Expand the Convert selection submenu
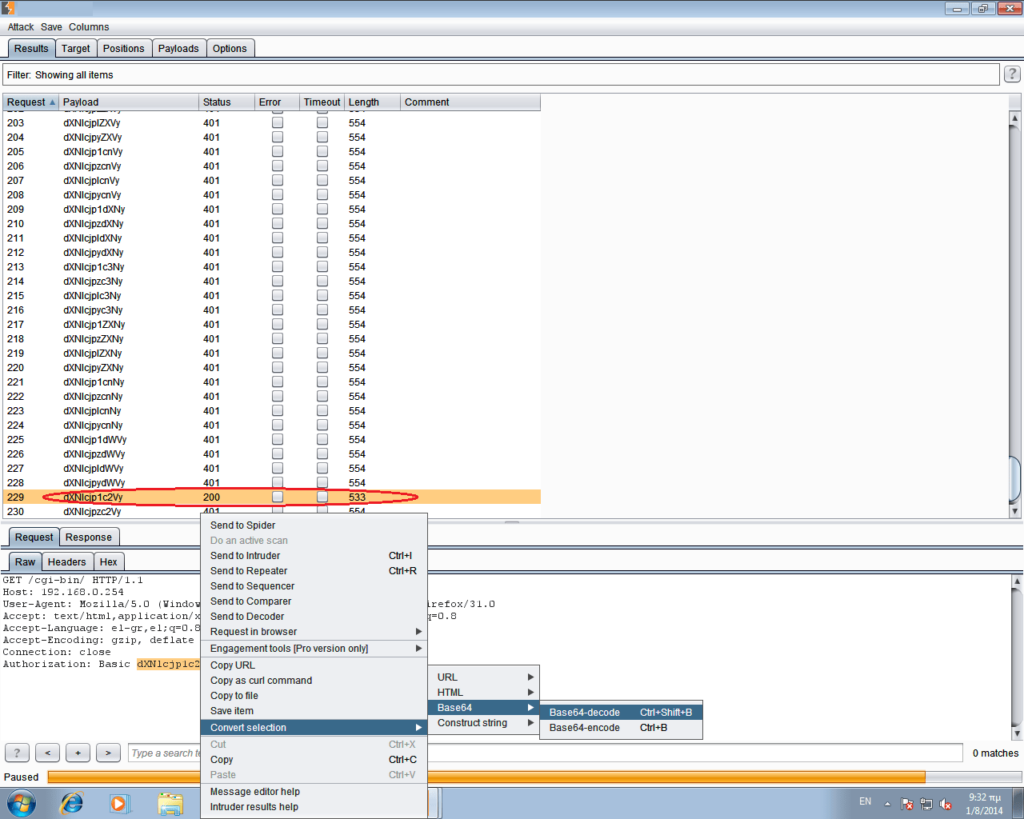This screenshot has height=819, width=1024. [314, 728]
